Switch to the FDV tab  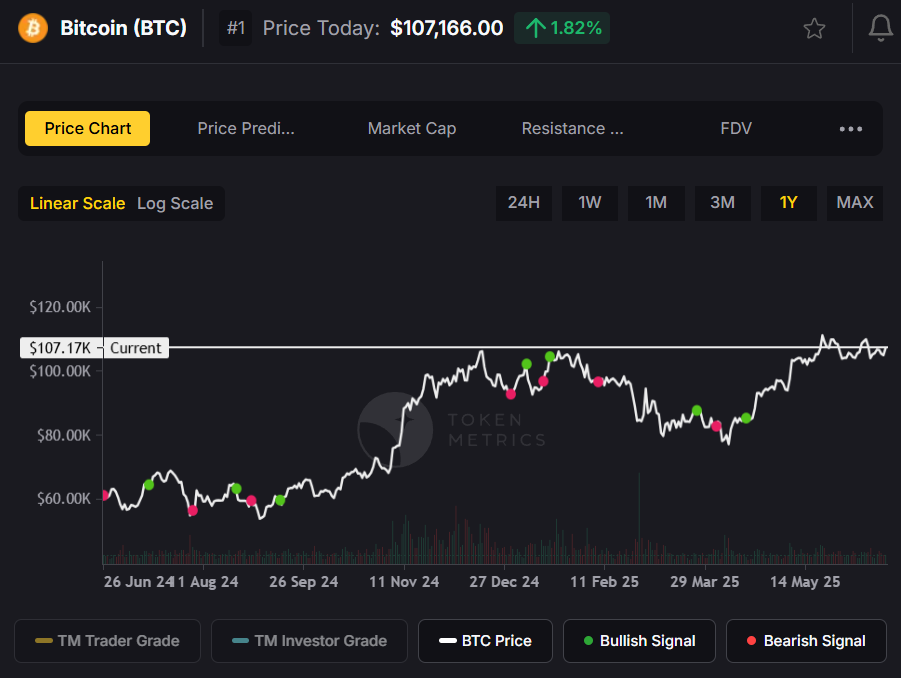[x=736, y=128]
